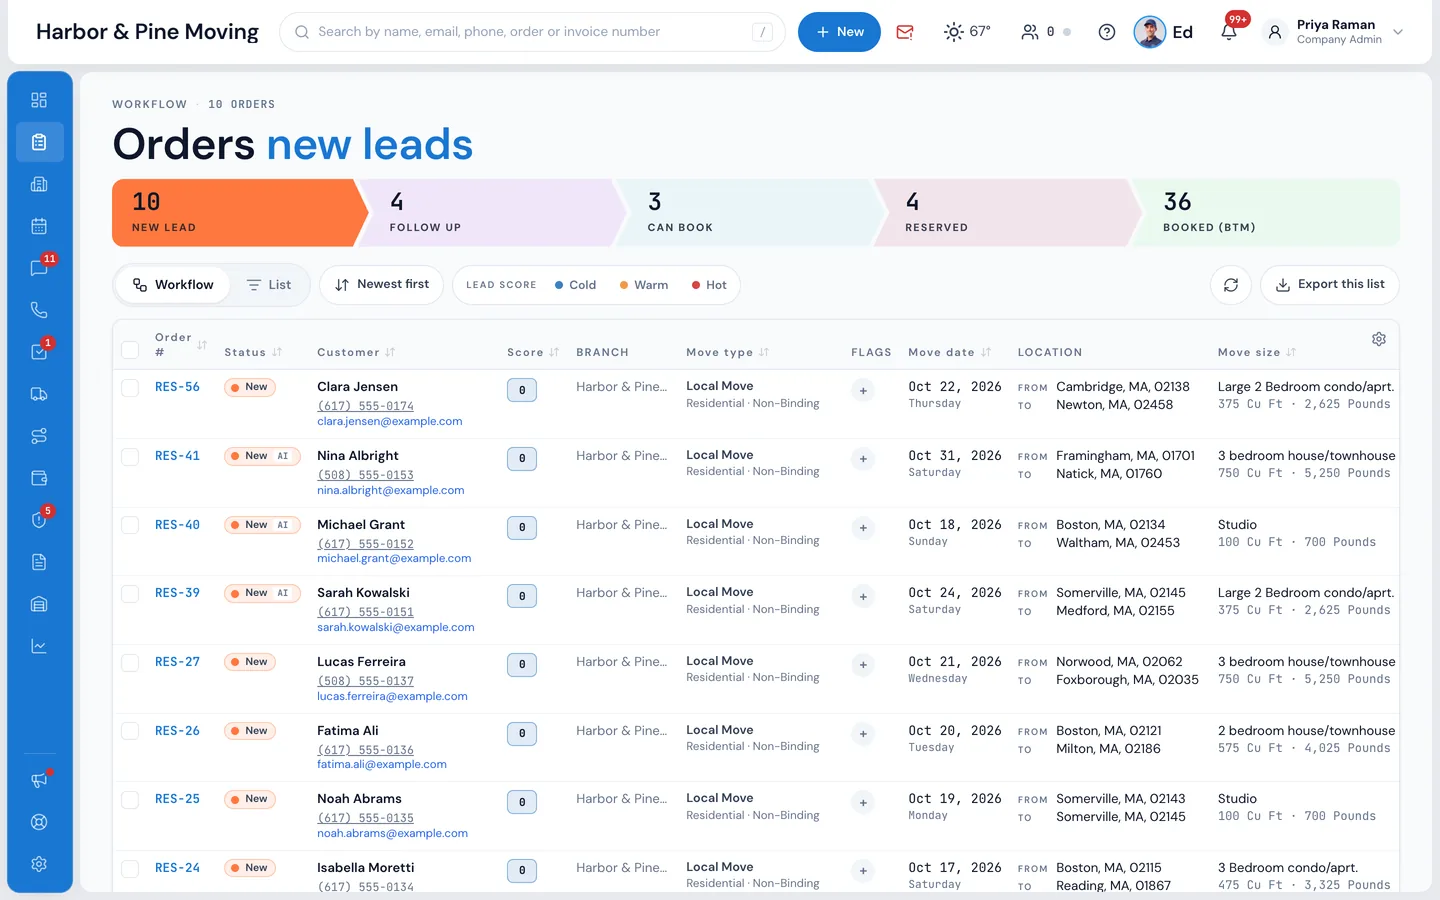The width and height of the screenshot is (1440, 900).
Task: Open the Newest first sort dropdown
Action: (381, 285)
